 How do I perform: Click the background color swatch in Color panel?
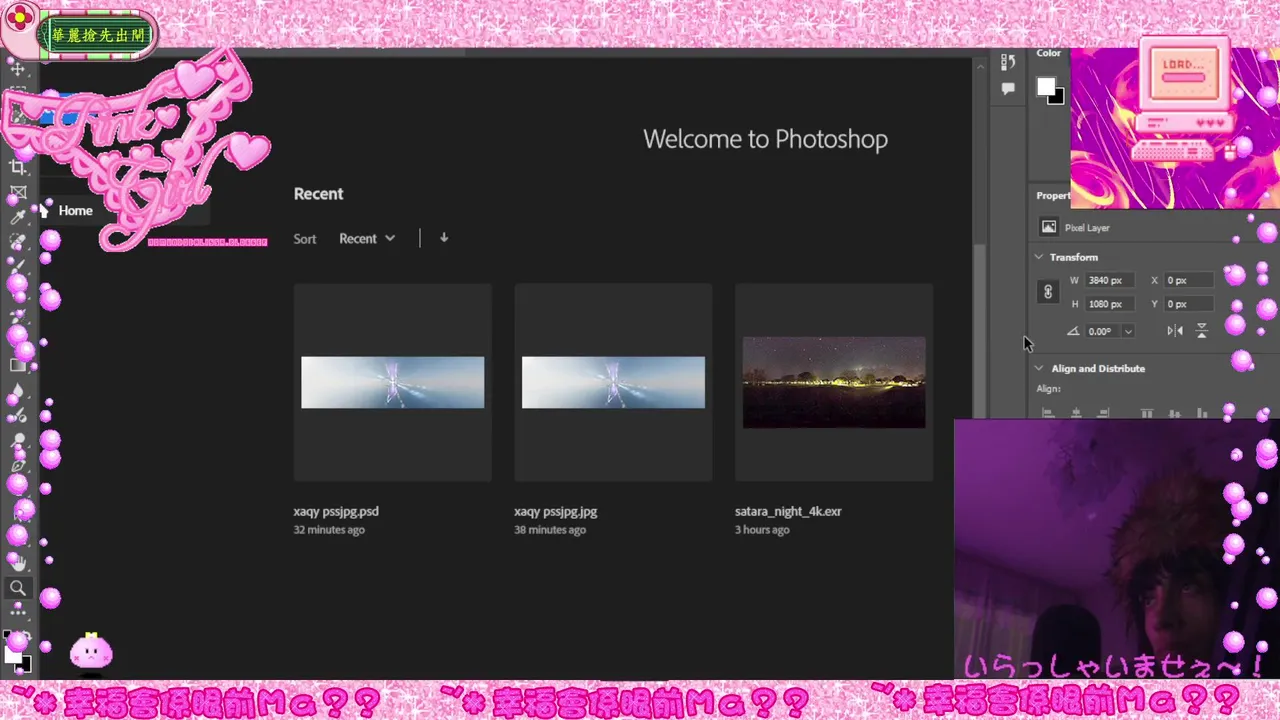coord(1058,98)
